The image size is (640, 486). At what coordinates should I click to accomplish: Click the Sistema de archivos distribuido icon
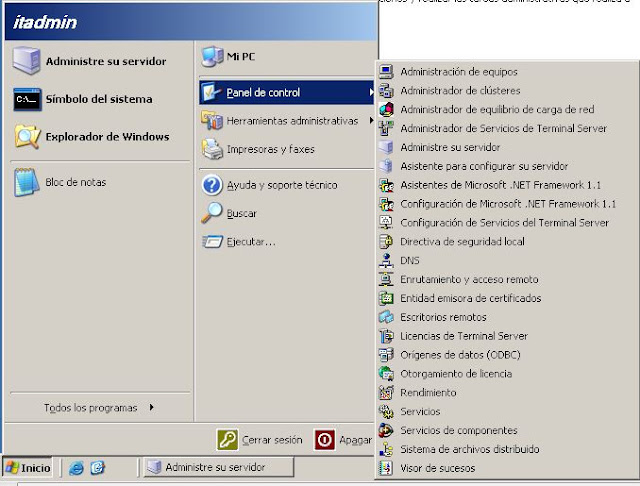(x=386, y=449)
